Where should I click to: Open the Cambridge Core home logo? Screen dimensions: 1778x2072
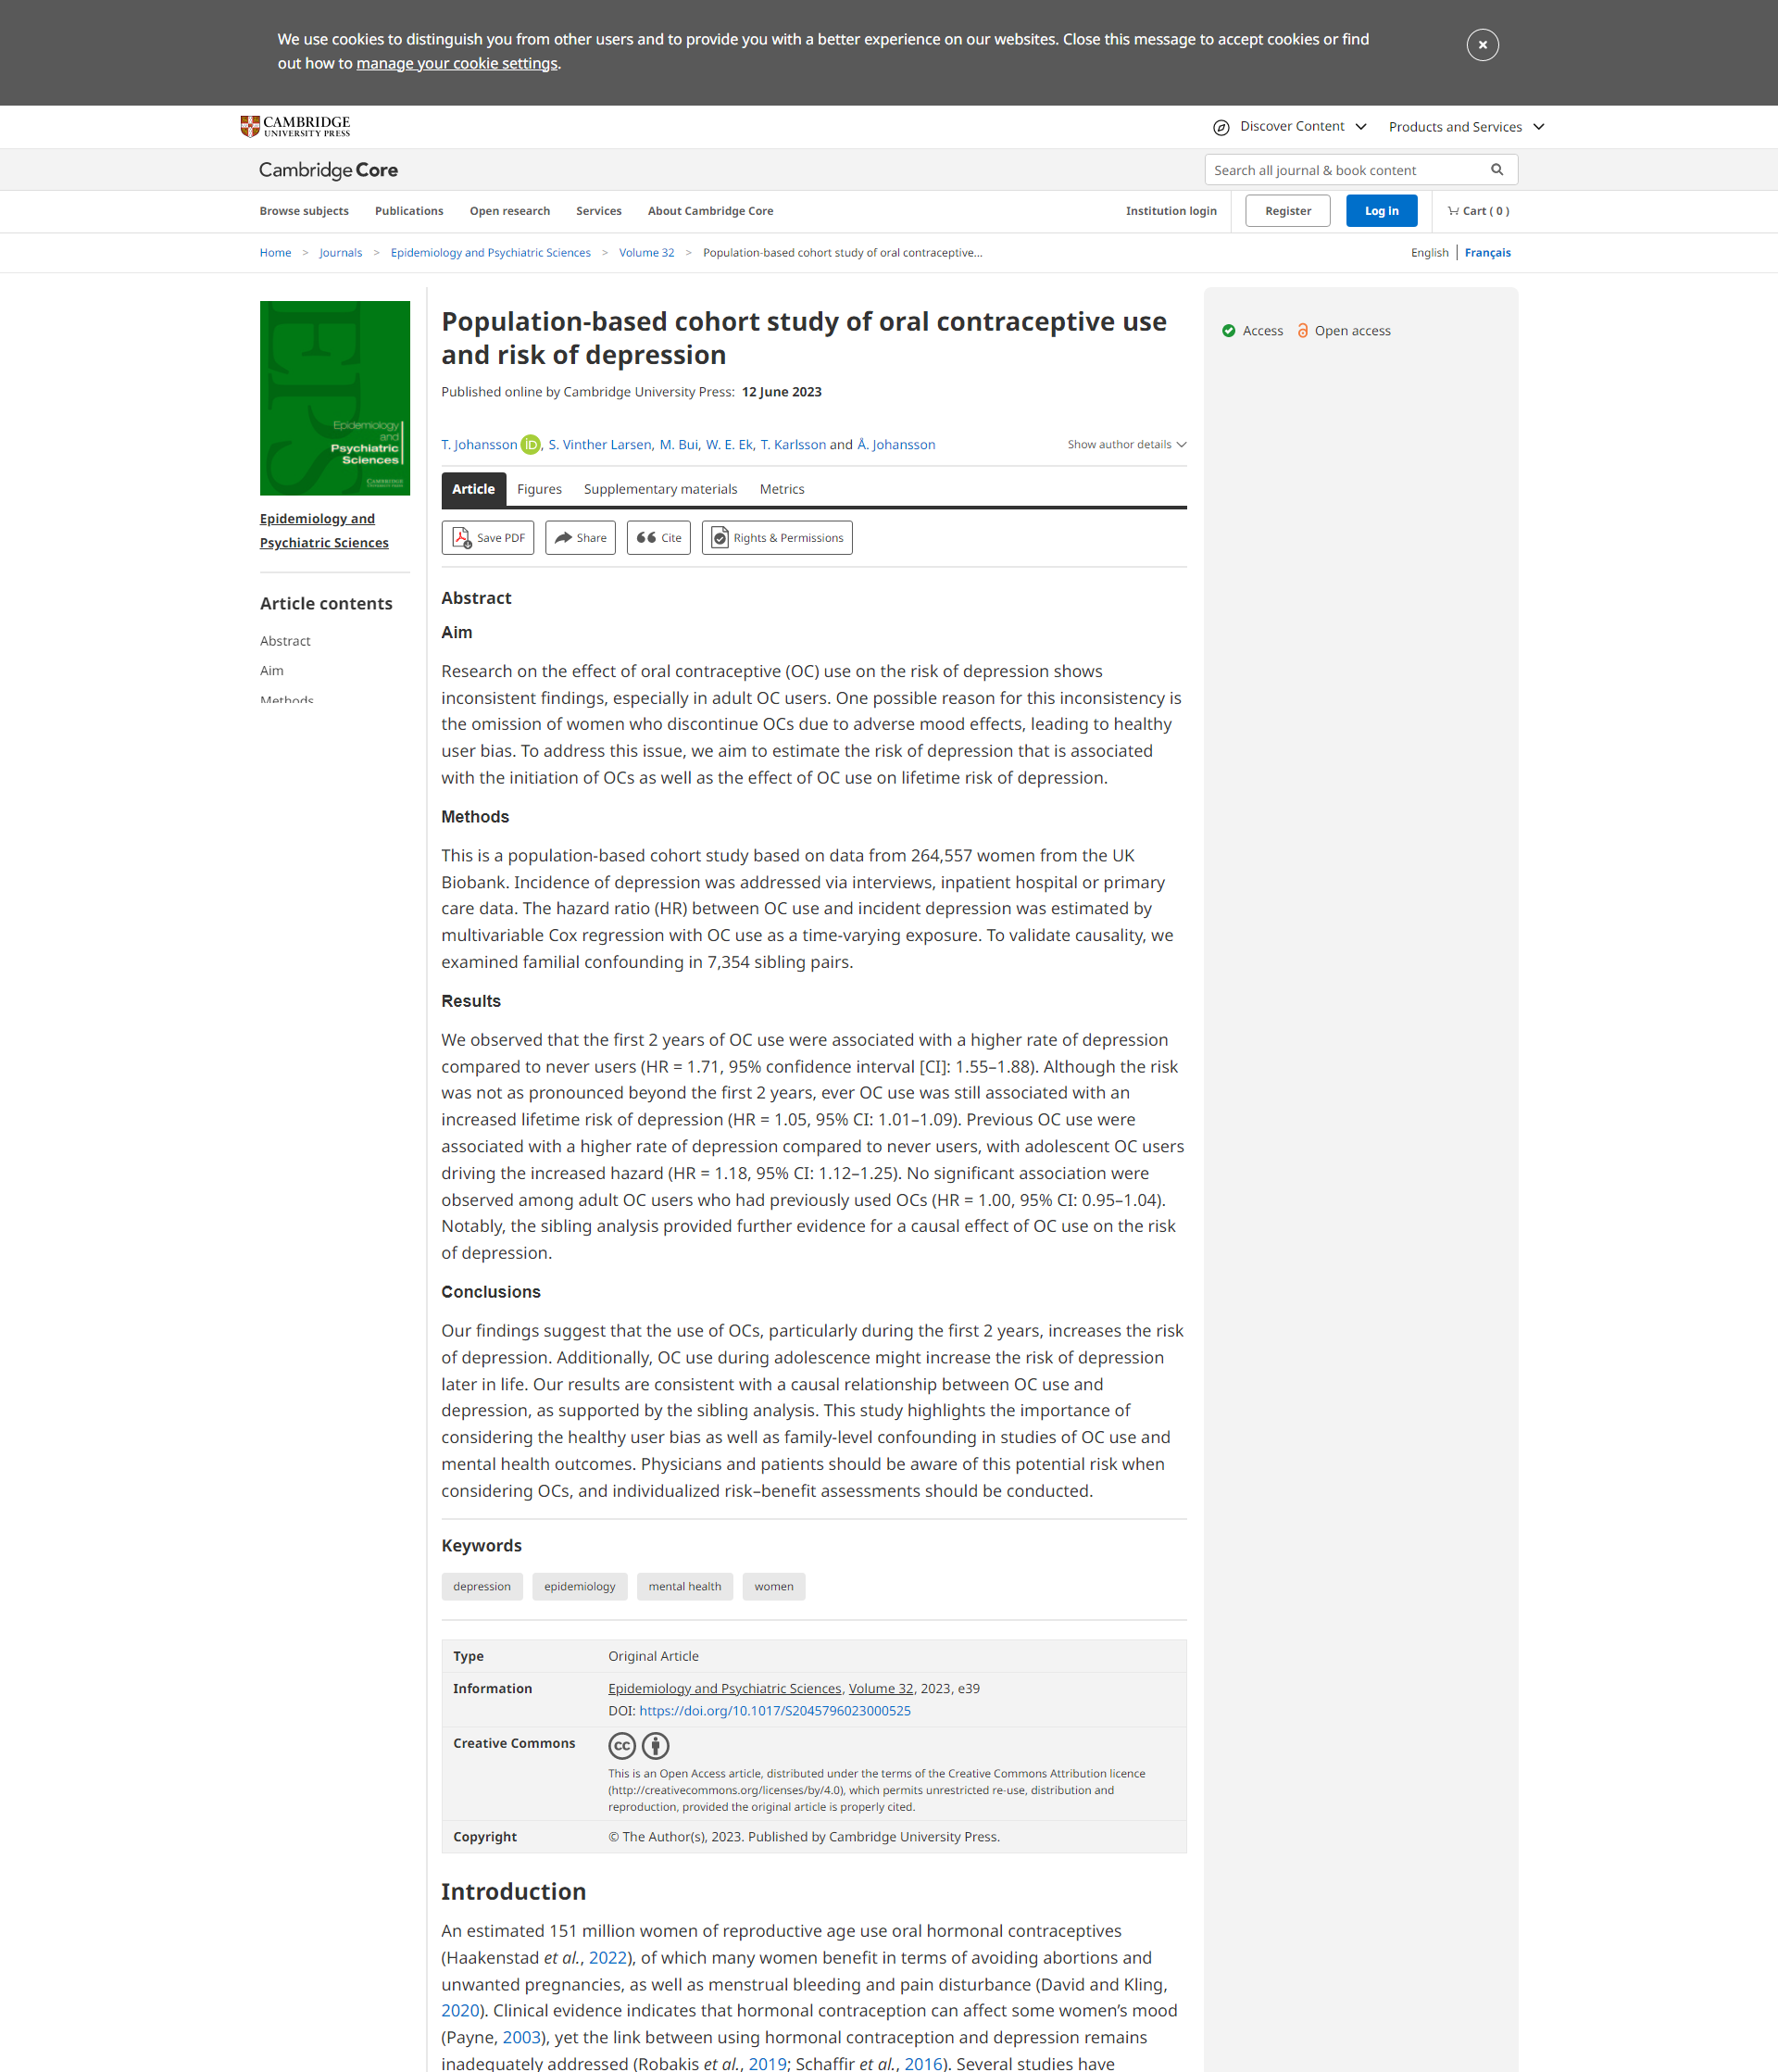click(328, 170)
